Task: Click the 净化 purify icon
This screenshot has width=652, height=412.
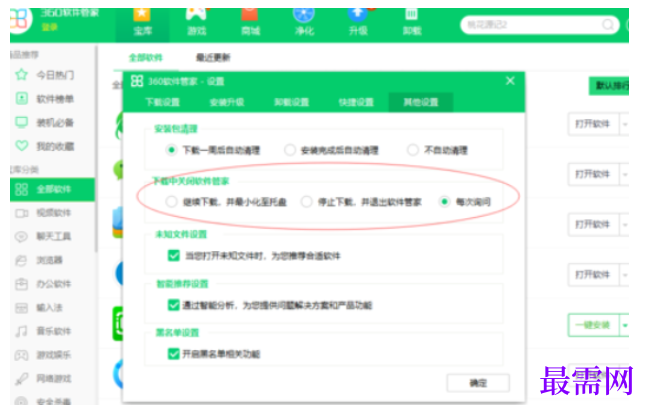Action: point(304,14)
